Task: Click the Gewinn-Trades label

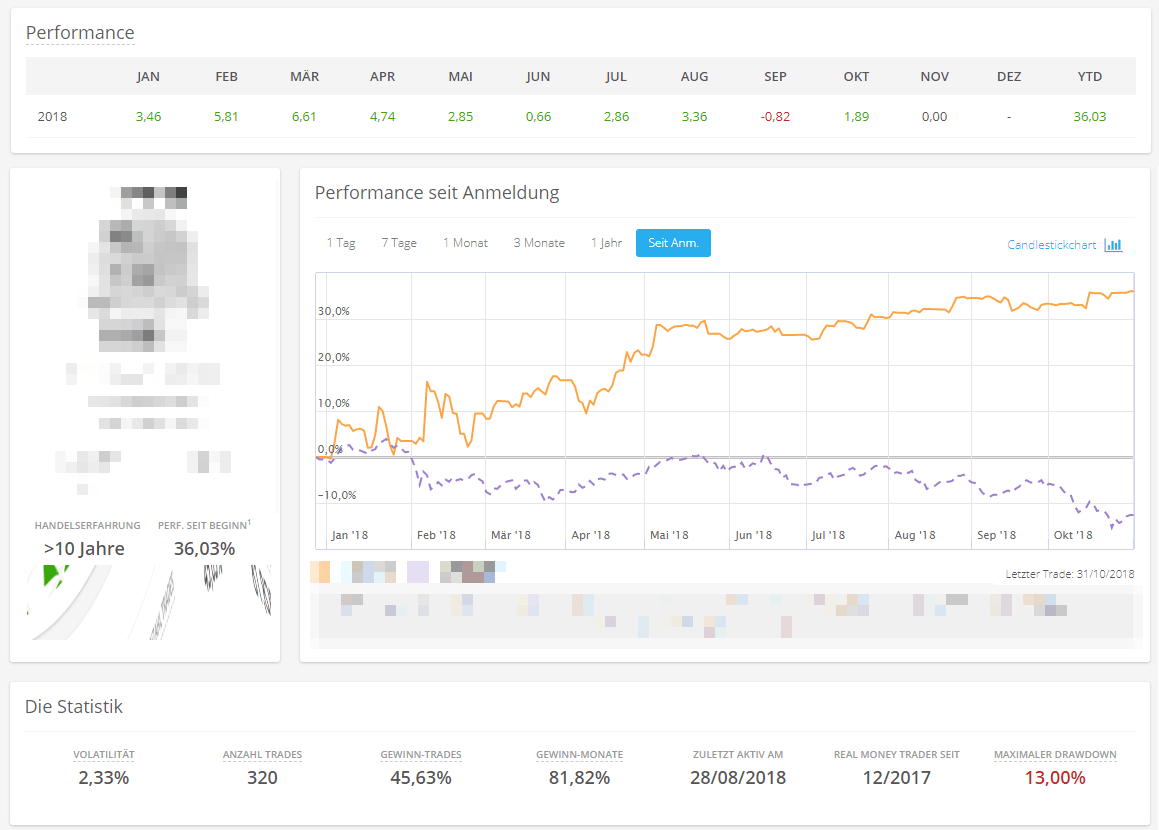Action: point(421,755)
